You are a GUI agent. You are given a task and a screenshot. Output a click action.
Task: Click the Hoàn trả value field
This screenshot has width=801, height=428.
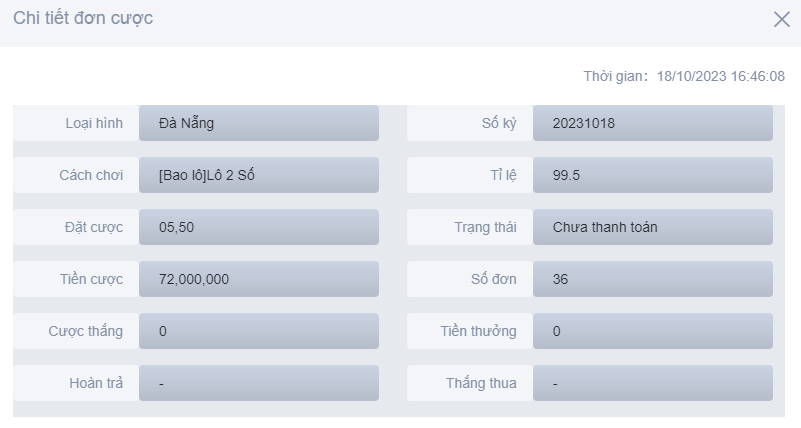click(259, 383)
